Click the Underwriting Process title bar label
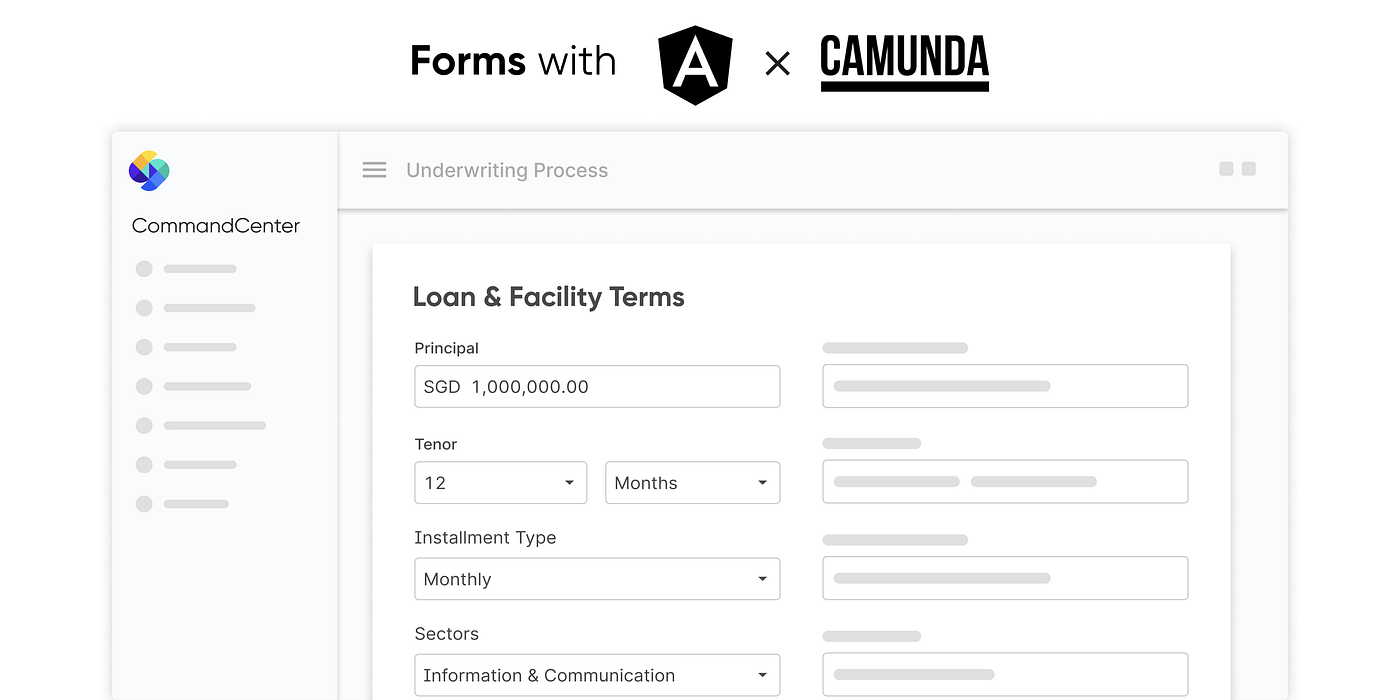Image resolution: width=1400 pixels, height=700 pixels. click(x=506, y=170)
